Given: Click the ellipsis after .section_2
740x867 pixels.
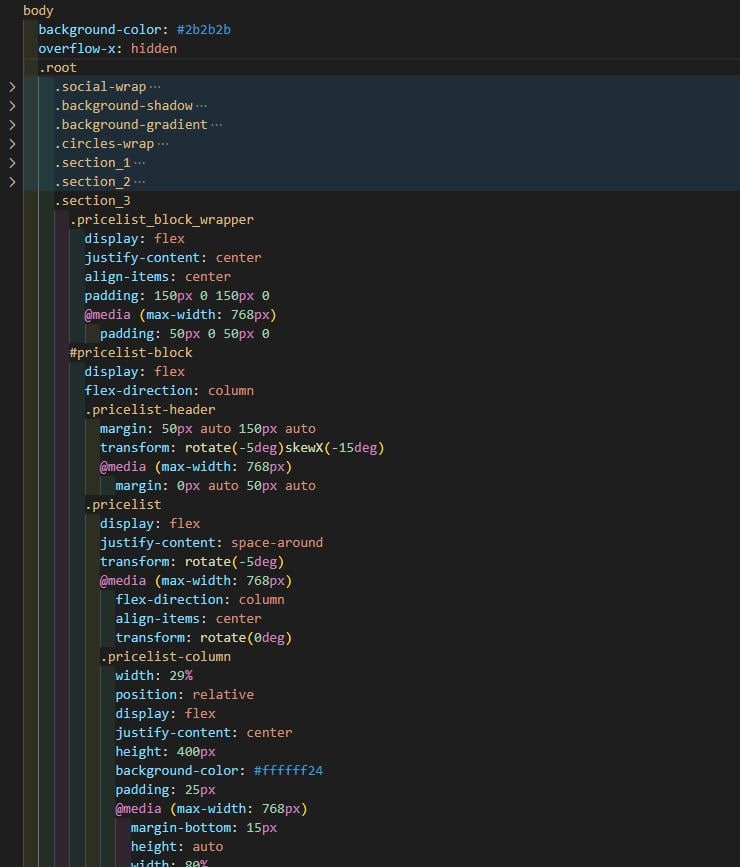Looking at the screenshot, I should pos(139,182).
